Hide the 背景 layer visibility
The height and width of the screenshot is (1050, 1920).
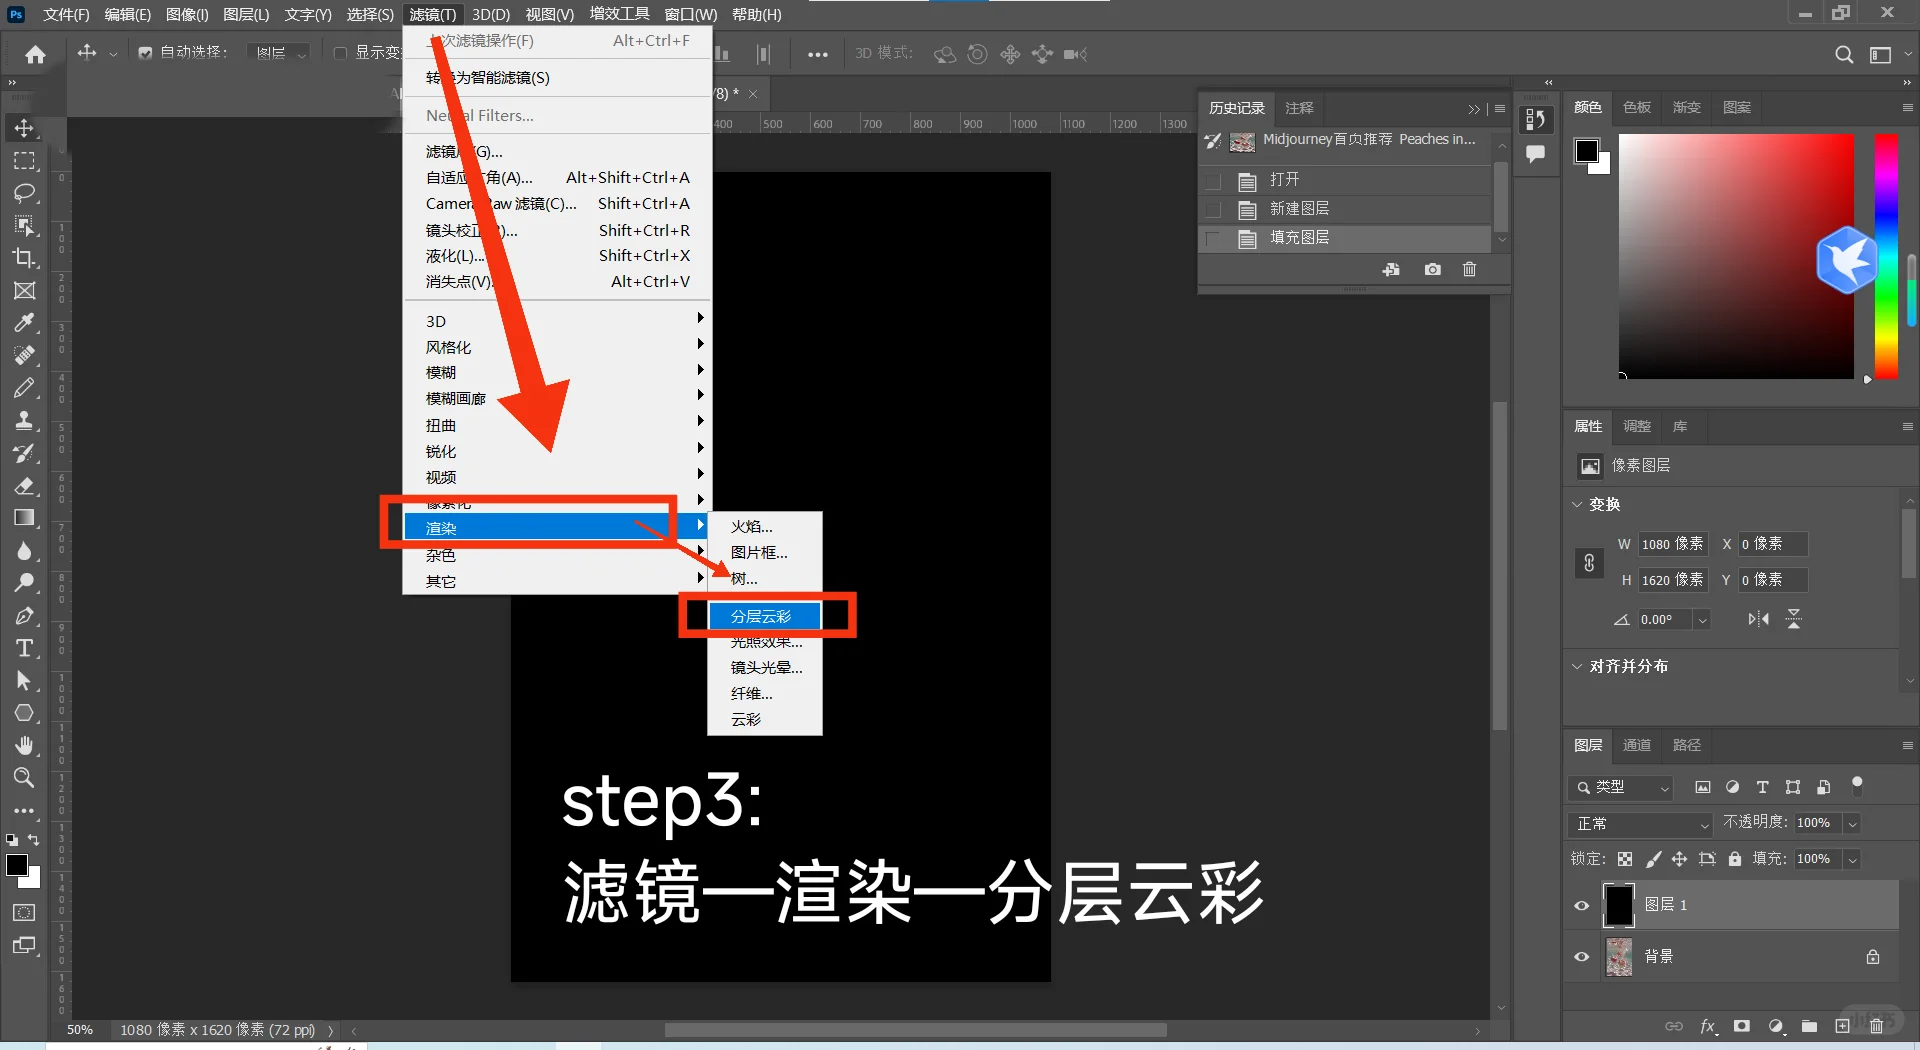coord(1581,957)
